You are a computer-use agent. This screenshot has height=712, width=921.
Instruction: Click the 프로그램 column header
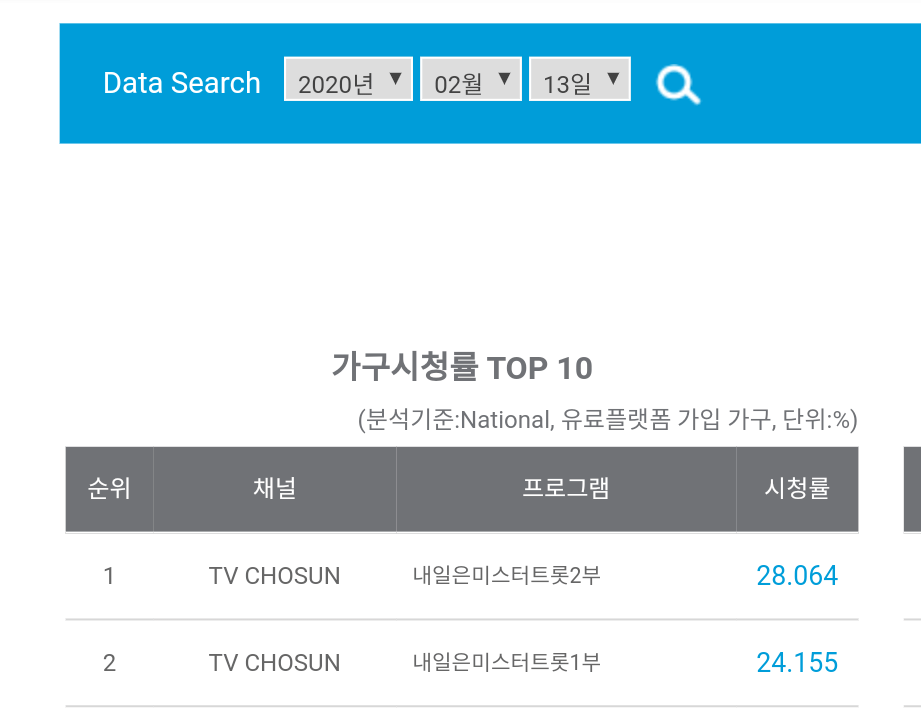tap(566, 489)
